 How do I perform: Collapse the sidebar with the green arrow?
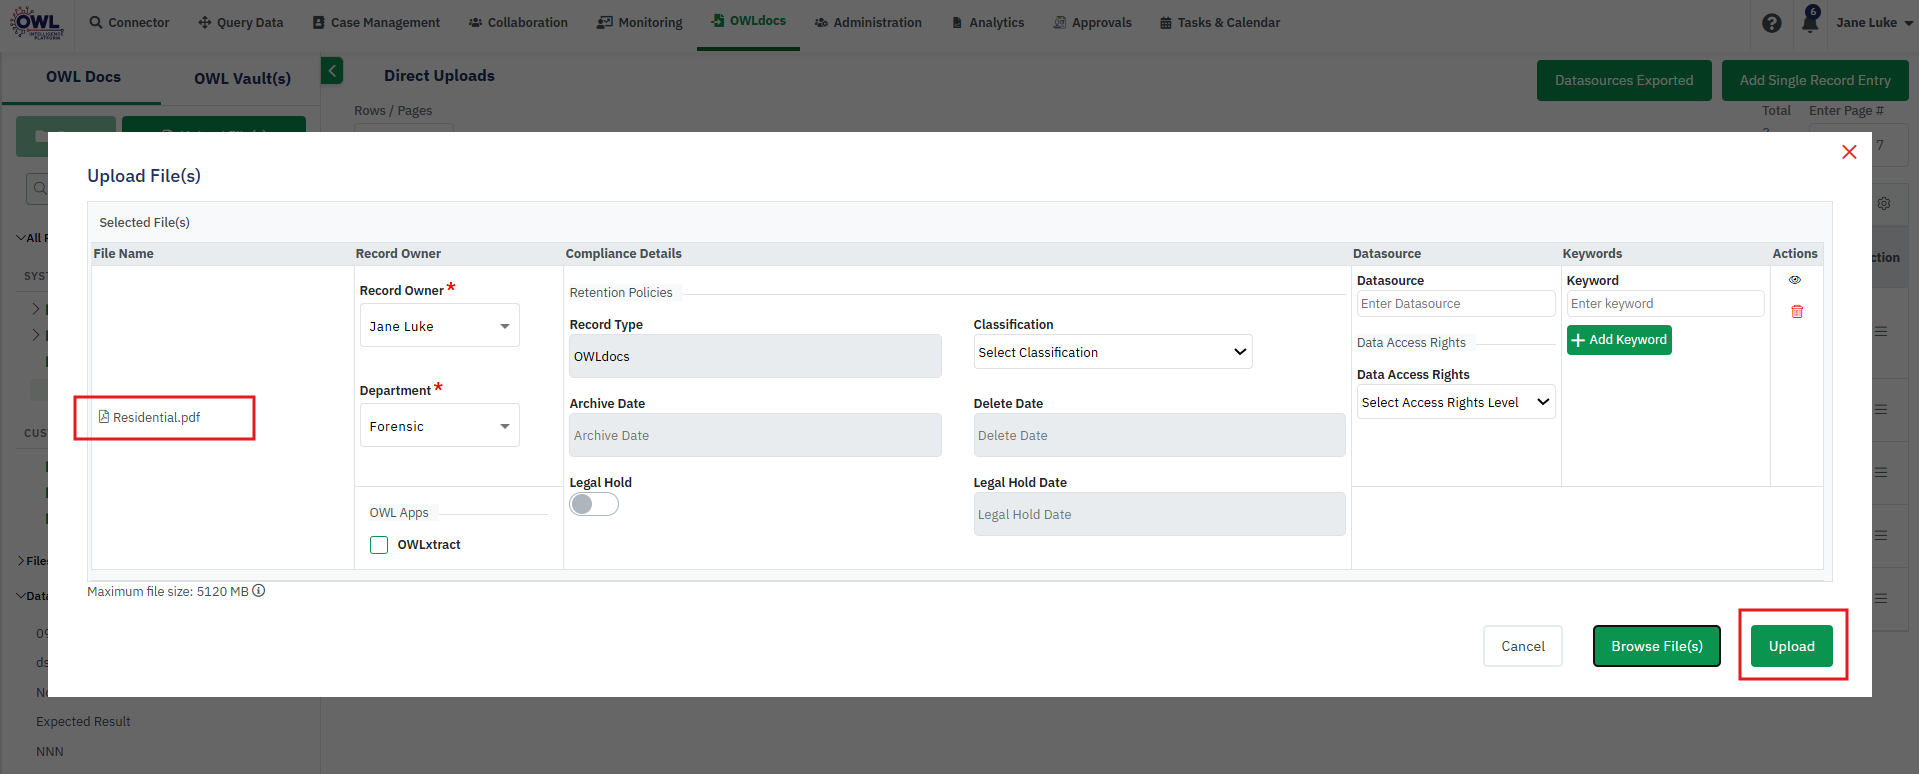tap(332, 70)
